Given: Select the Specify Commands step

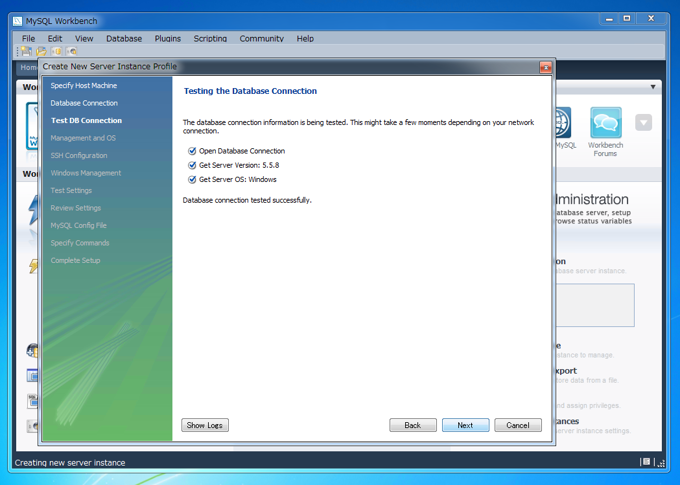Looking at the screenshot, I should point(80,243).
